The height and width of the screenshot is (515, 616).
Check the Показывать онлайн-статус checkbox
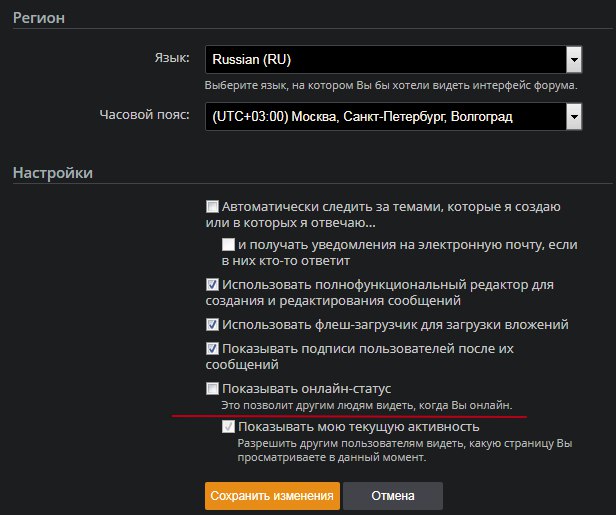tap(212, 388)
